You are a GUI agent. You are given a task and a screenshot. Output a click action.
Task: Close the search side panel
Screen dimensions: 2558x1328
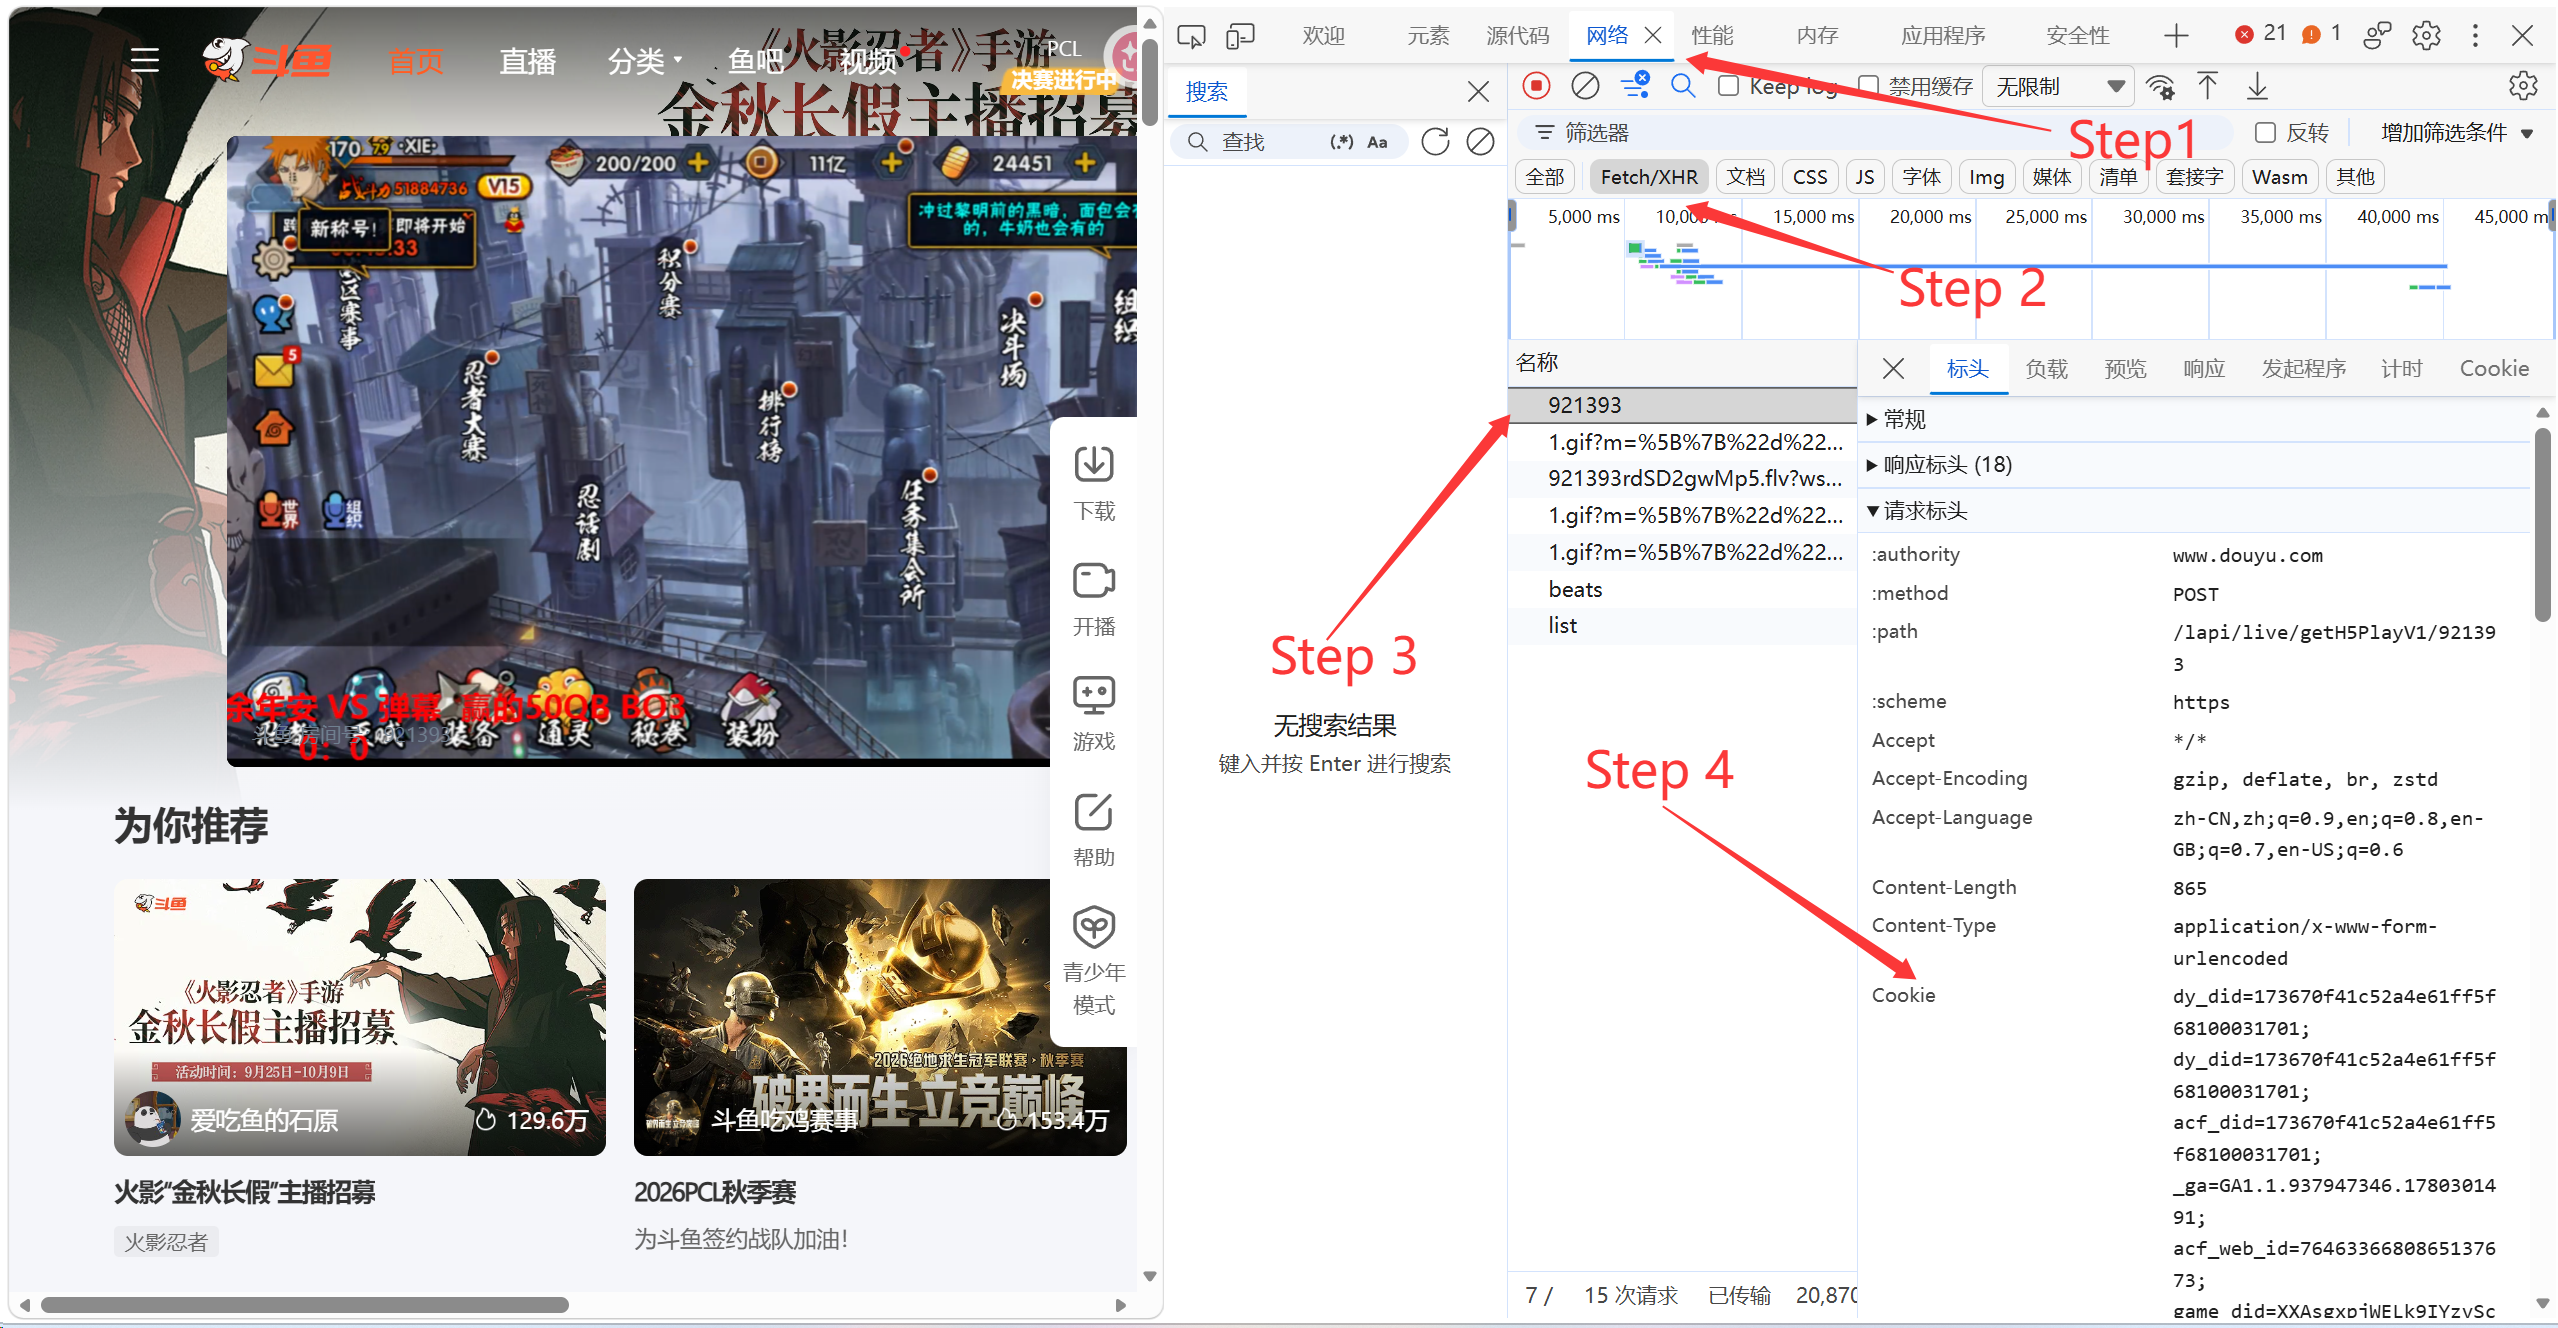point(1478,92)
